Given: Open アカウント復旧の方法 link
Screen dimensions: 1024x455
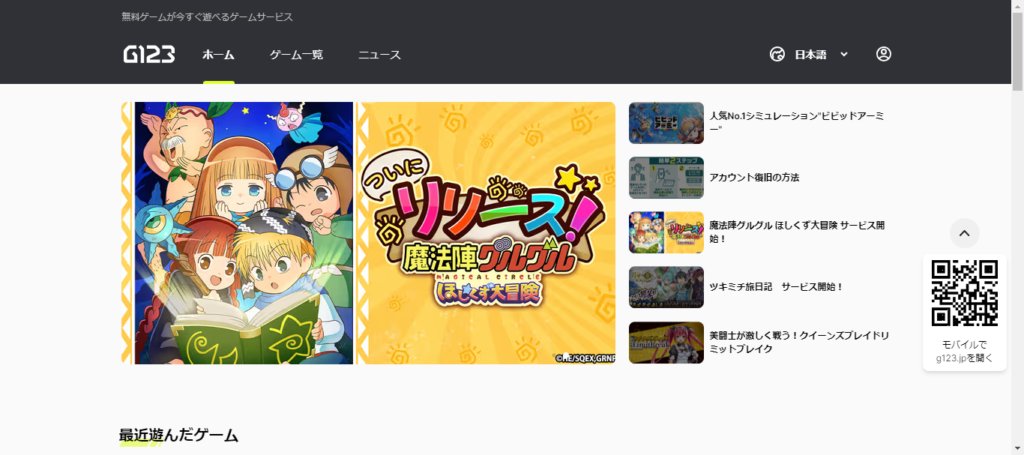Looking at the screenshot, I should [x=754, y=178].
